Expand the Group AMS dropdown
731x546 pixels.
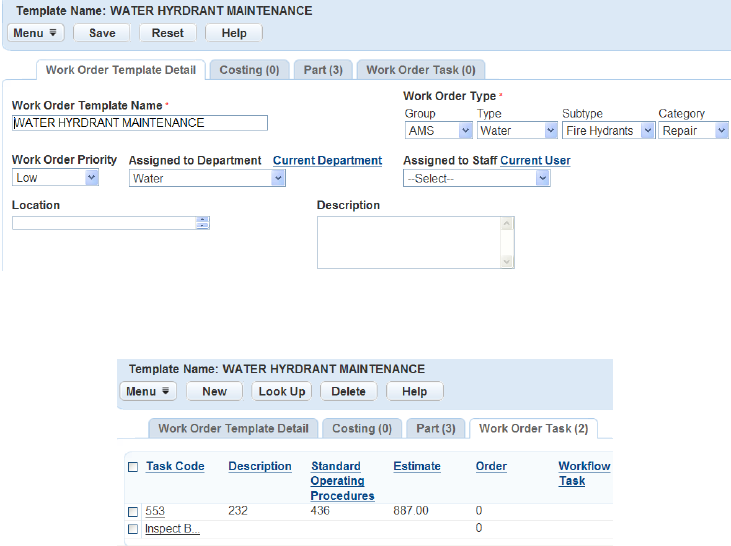click(x=439, y=131)
